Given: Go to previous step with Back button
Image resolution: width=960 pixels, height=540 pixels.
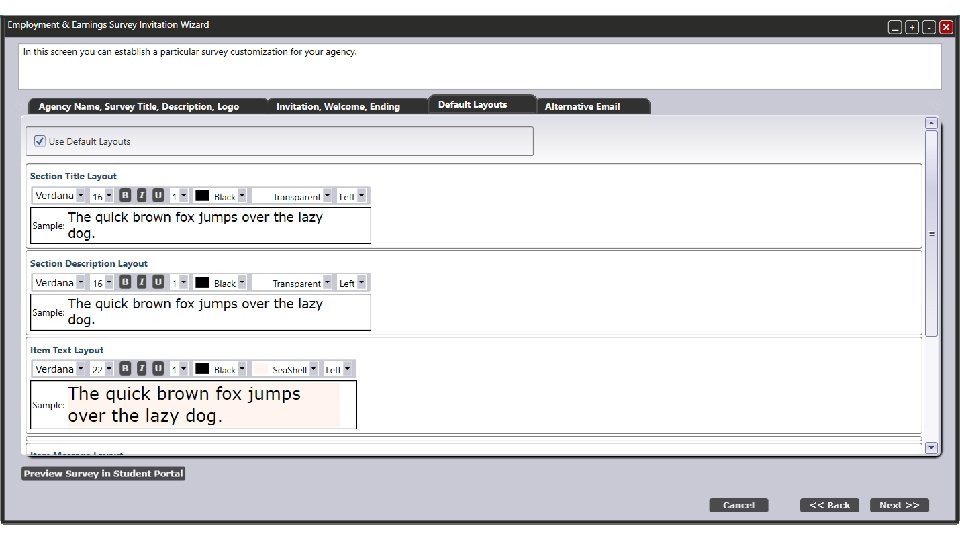Looking at the screenshot, I should [830, 505].
